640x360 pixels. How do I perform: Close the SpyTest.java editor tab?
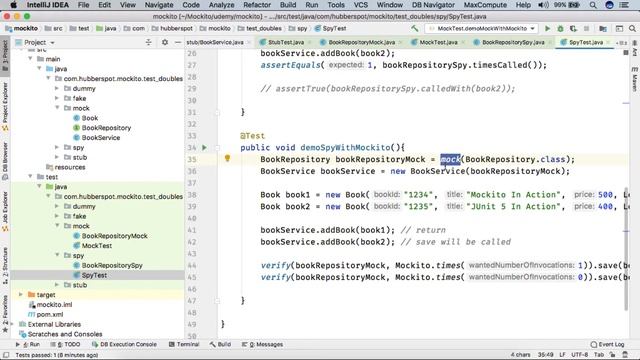coord(608,42)
